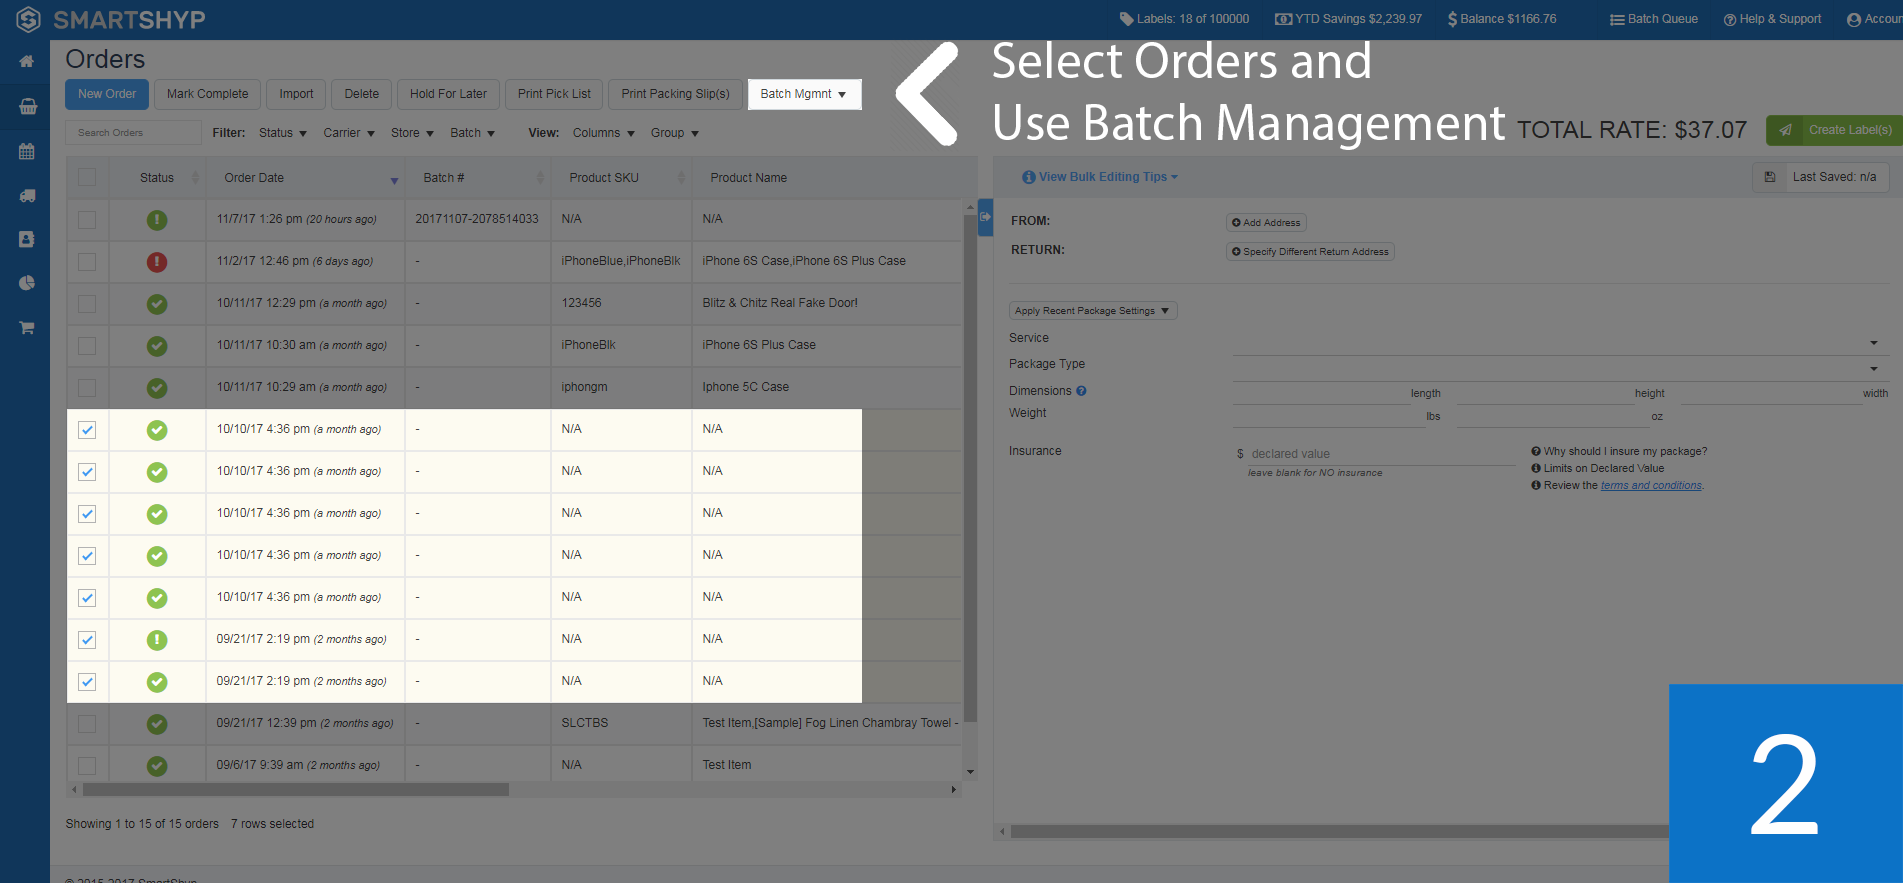The height and width of the screenshot is (883, 1903).
Task: Click the YTD Savings money icon
Action: click(x=1283, y=19)
